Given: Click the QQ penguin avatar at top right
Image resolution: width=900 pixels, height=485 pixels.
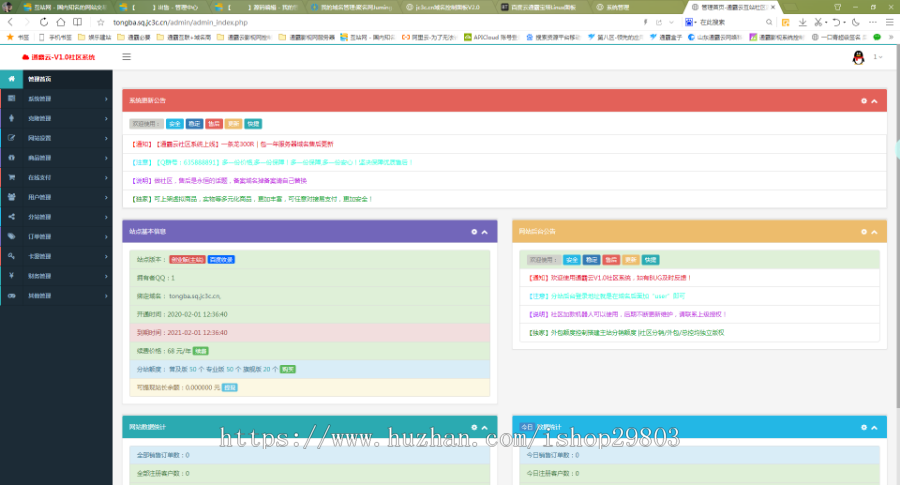Looking at the screenshot, I should pos(858,57).
